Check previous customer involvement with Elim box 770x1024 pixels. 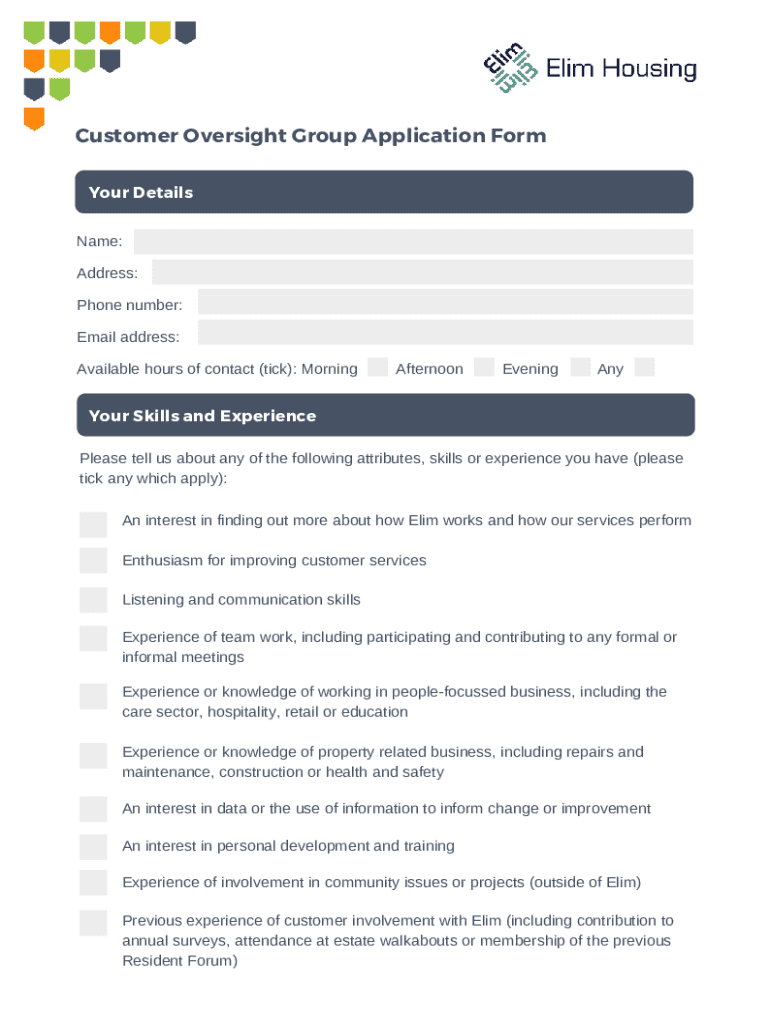click(93, 923)
